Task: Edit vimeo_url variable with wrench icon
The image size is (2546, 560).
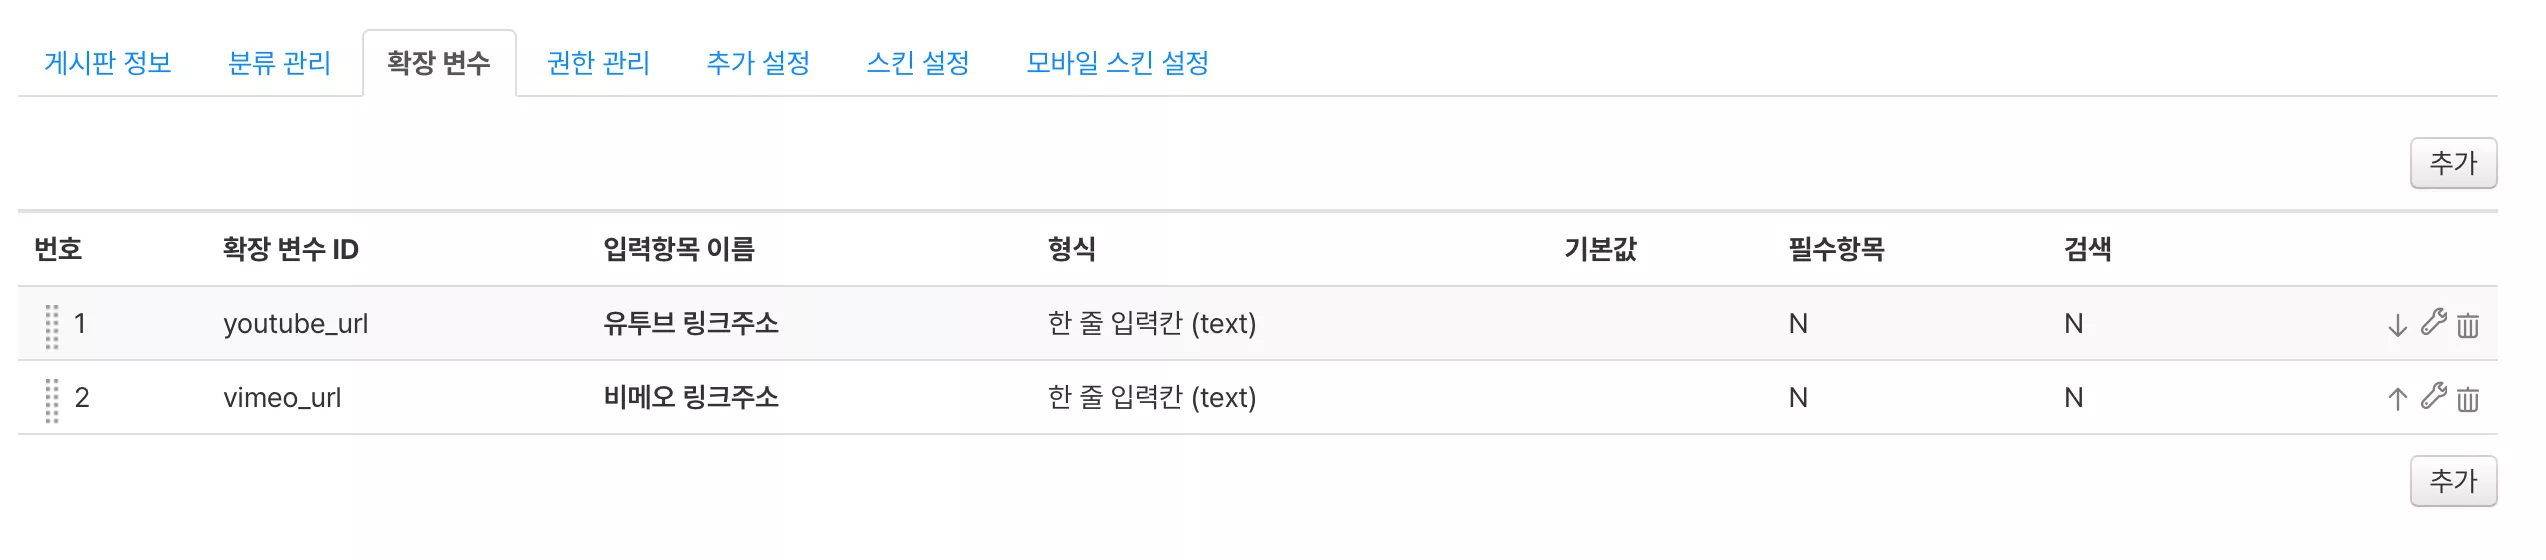Action: [2434, 396]
